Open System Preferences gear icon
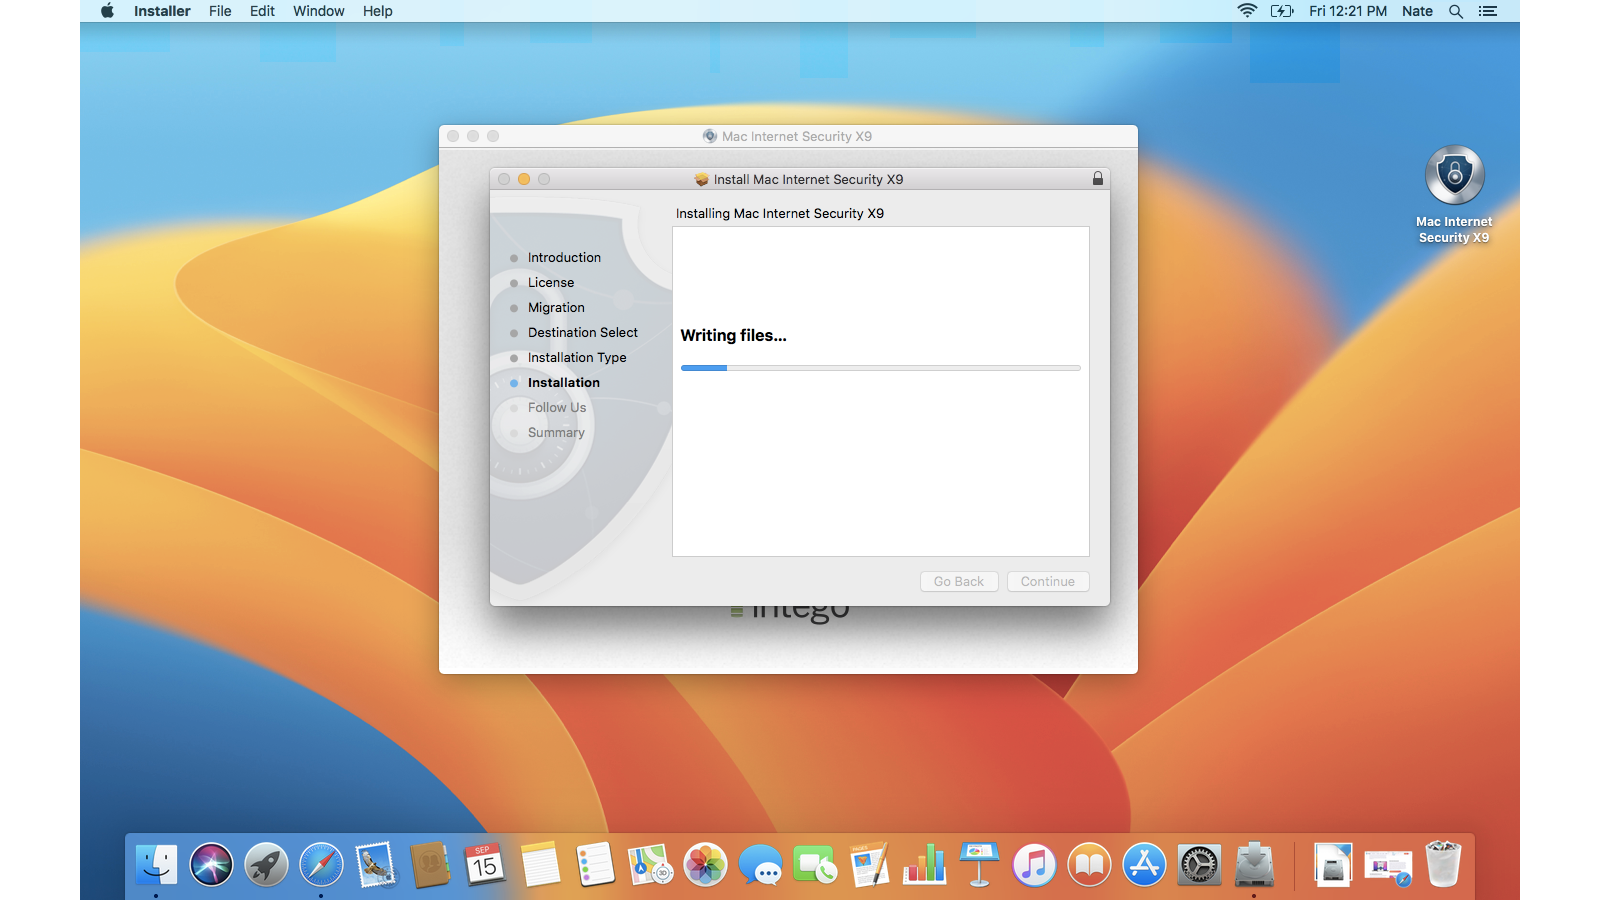The width and height of the screenshot is (1600, 900). [x=1199, y=865]
